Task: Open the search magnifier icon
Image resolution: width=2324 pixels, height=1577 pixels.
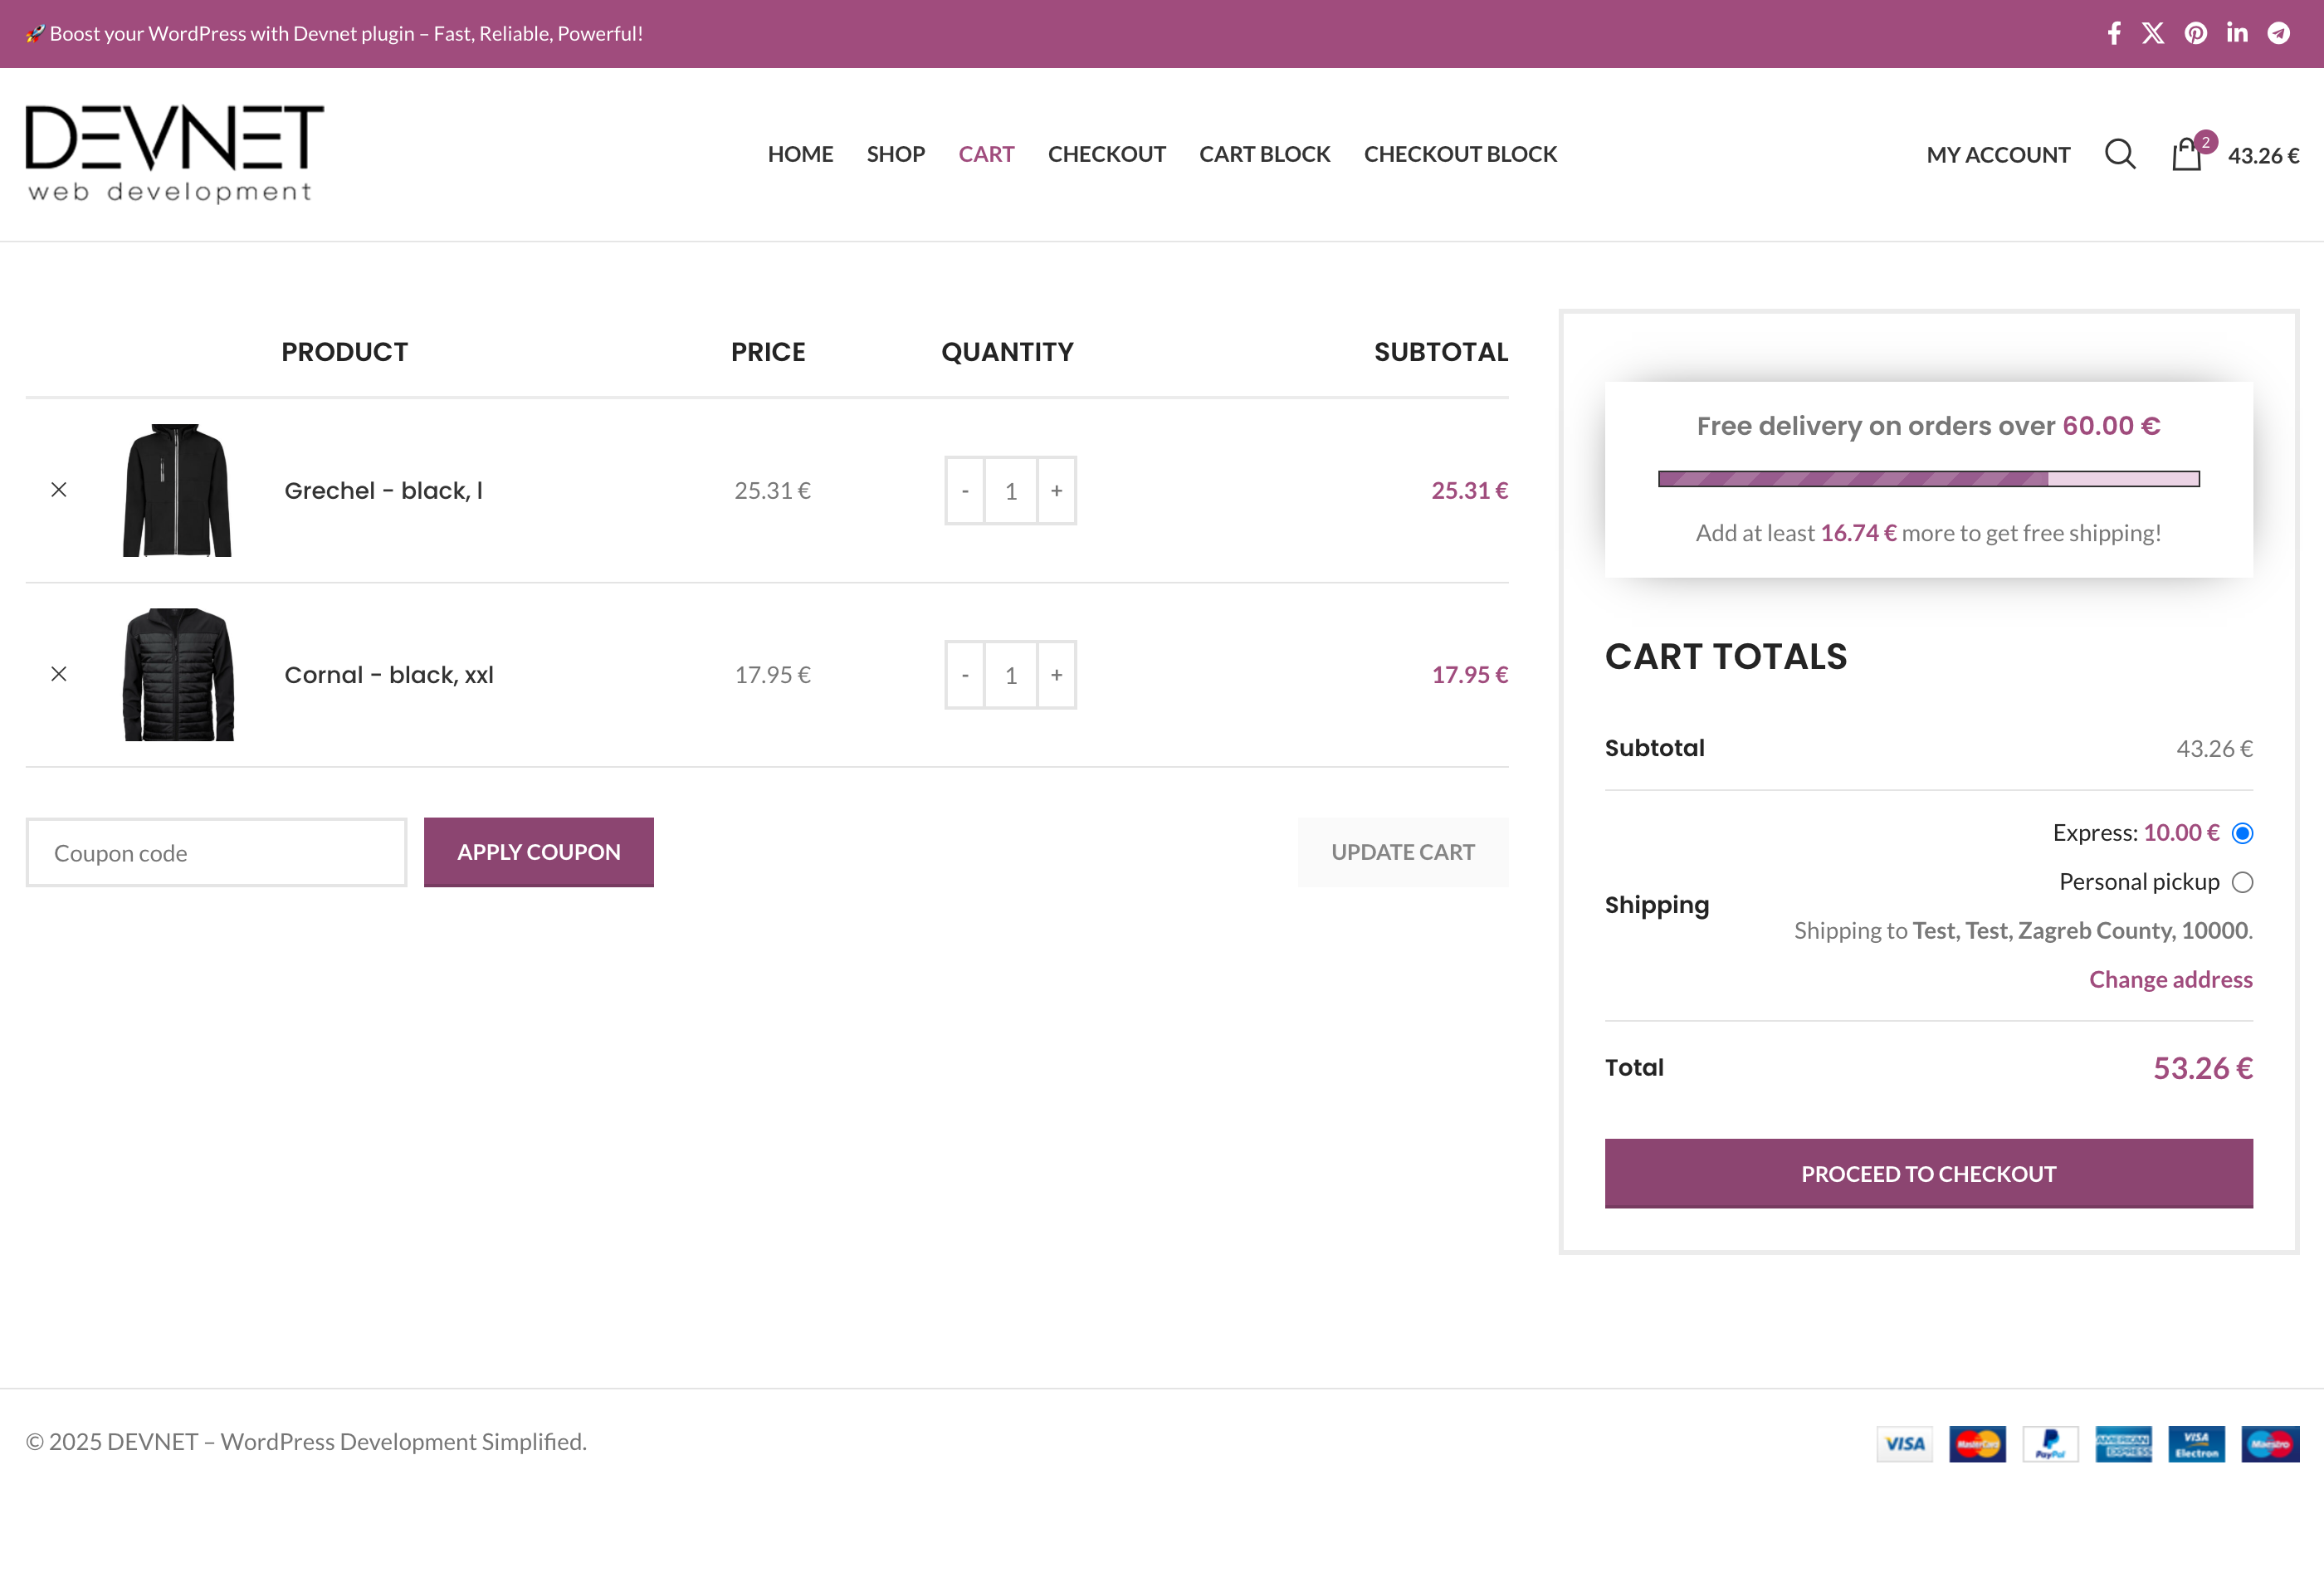Action: point(2119,154)
